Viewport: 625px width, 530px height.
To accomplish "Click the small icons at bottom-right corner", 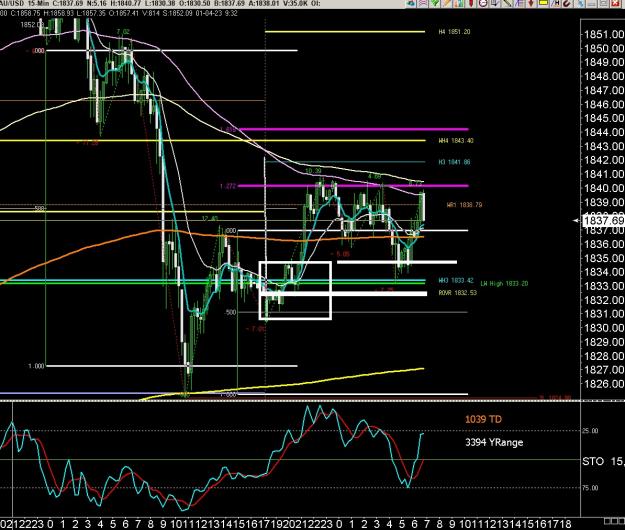I will (614, 521).
